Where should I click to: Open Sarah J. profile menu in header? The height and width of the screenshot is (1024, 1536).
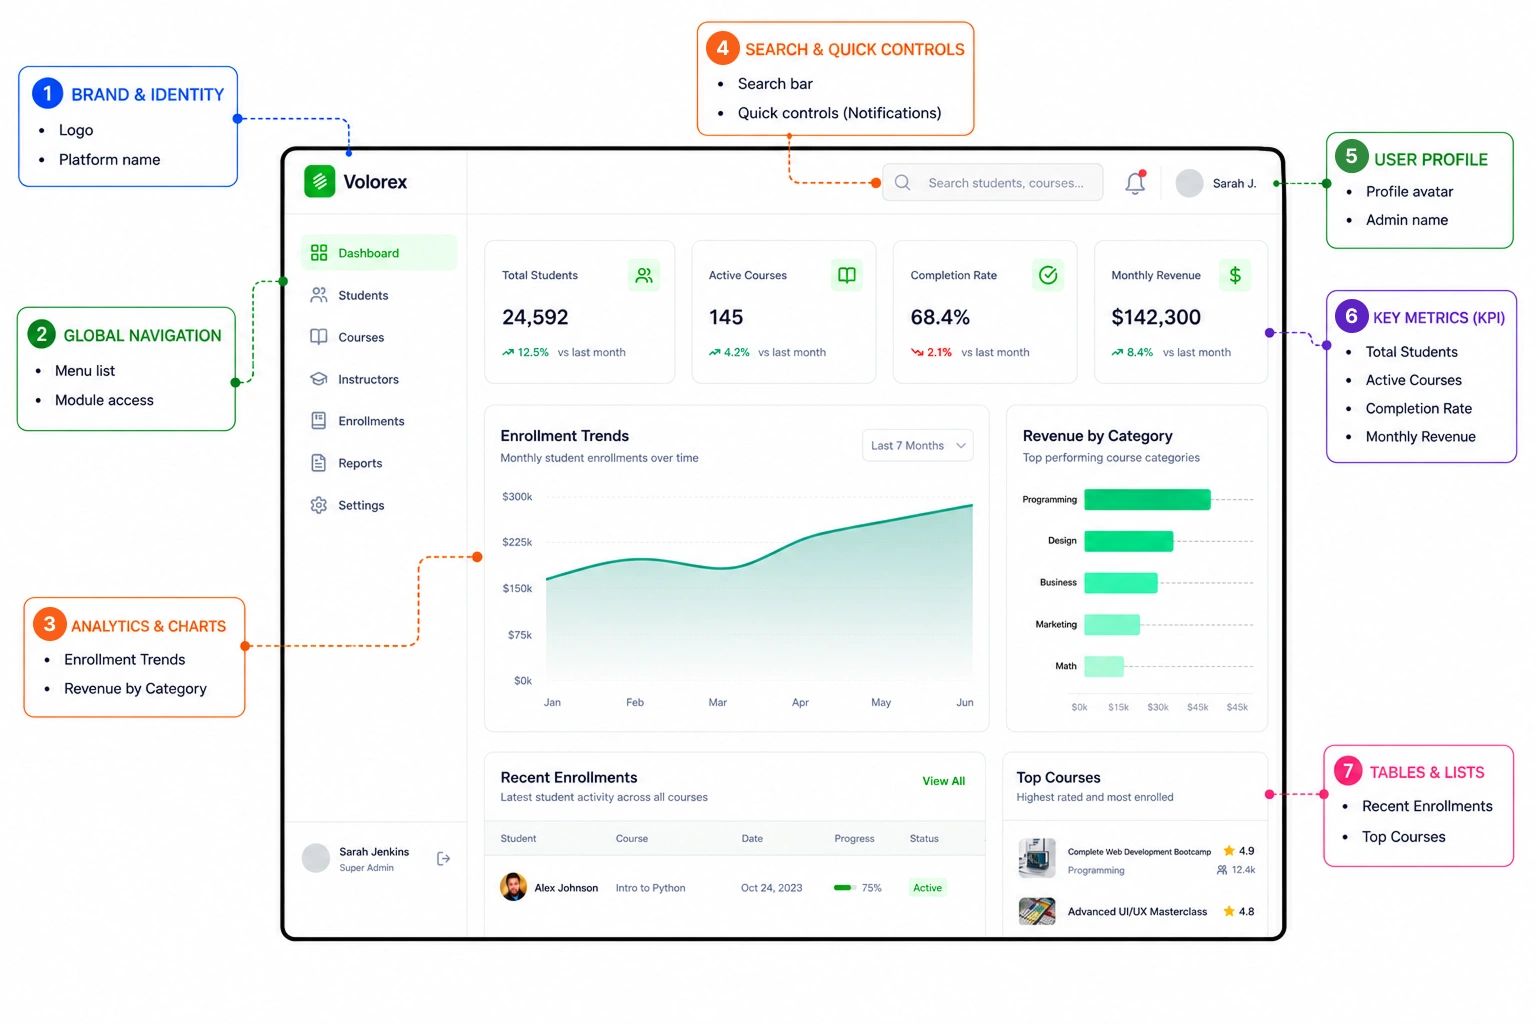click(1216, 183)
